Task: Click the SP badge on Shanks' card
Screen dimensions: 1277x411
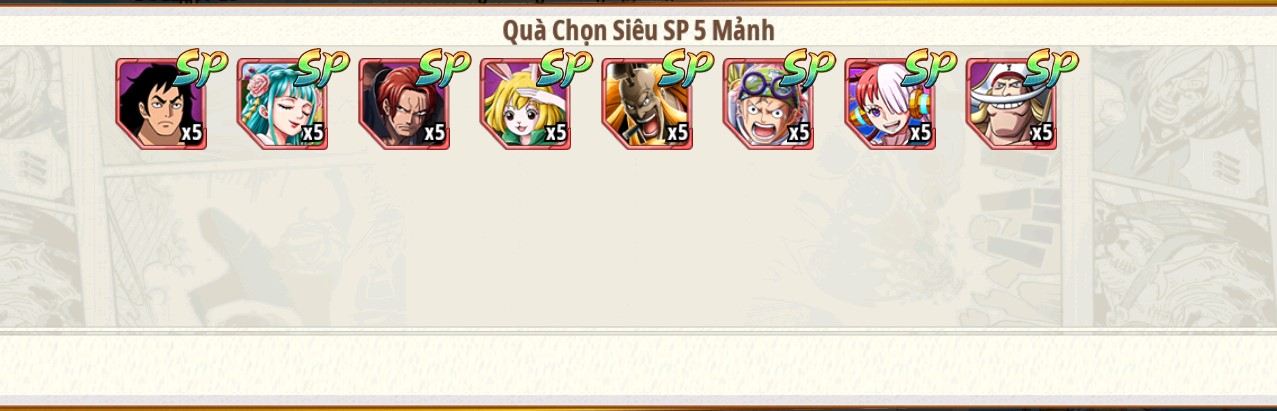Action: tap(444, 68)
